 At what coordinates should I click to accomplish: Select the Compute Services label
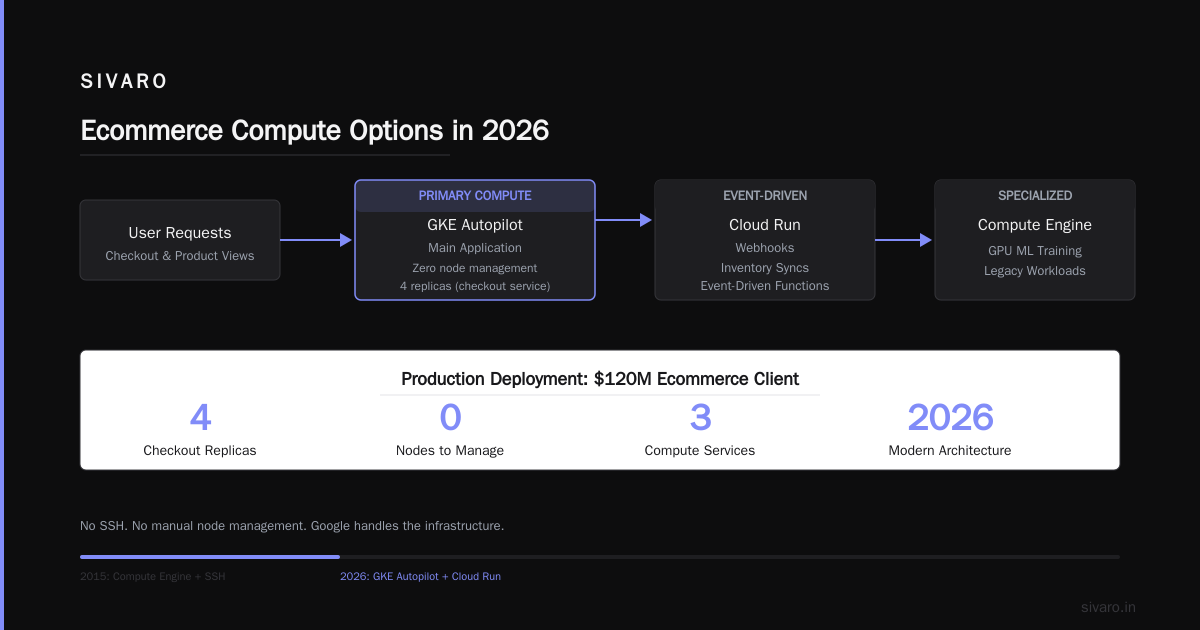(x=700, y=451)
